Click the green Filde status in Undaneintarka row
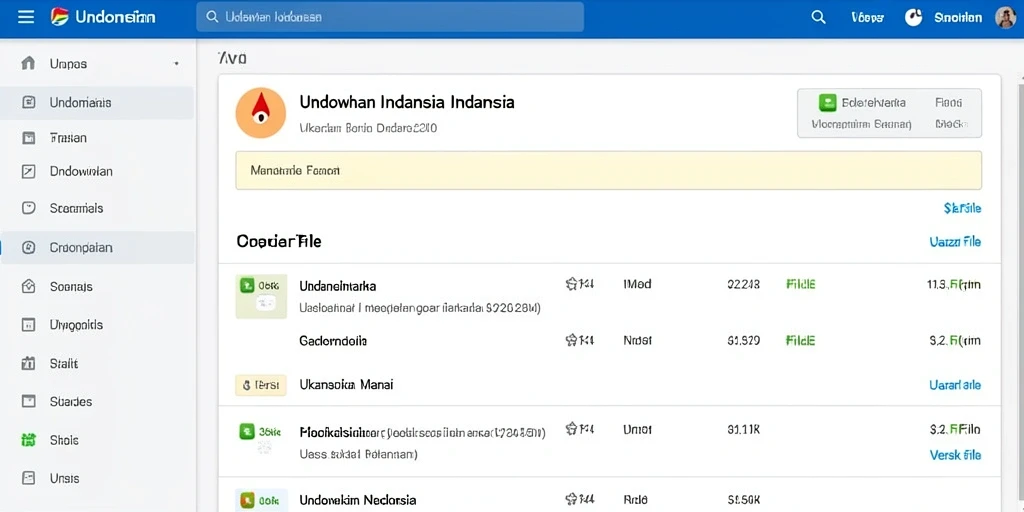1024x512 pixels. coord(801,284)
